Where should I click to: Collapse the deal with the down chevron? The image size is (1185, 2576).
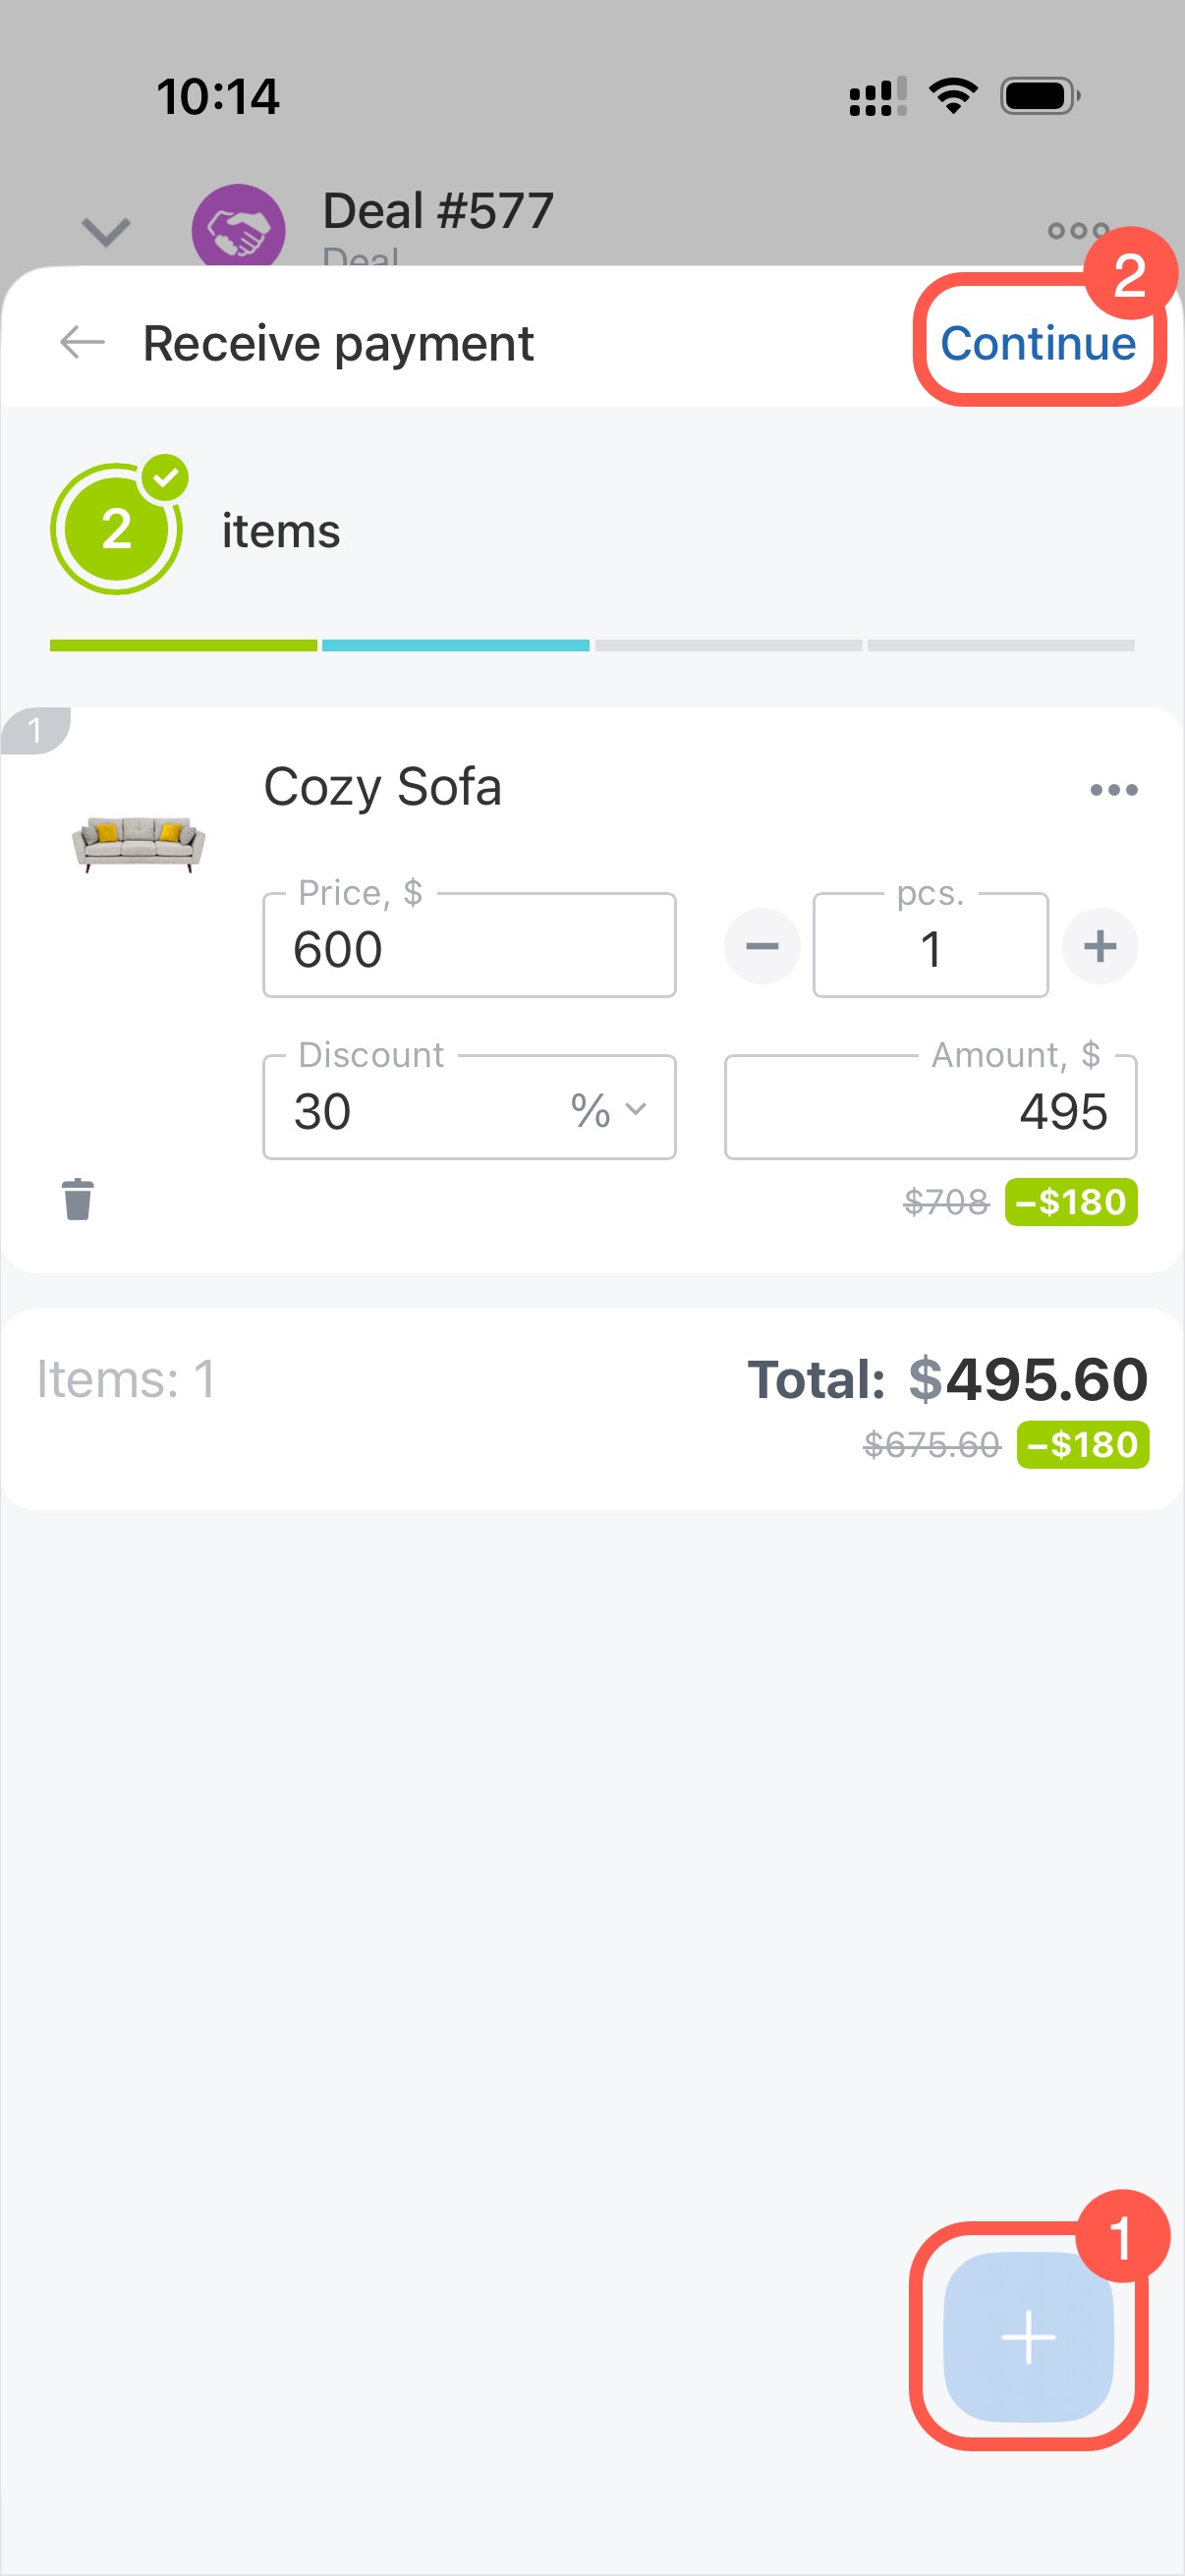pos(106,232)
